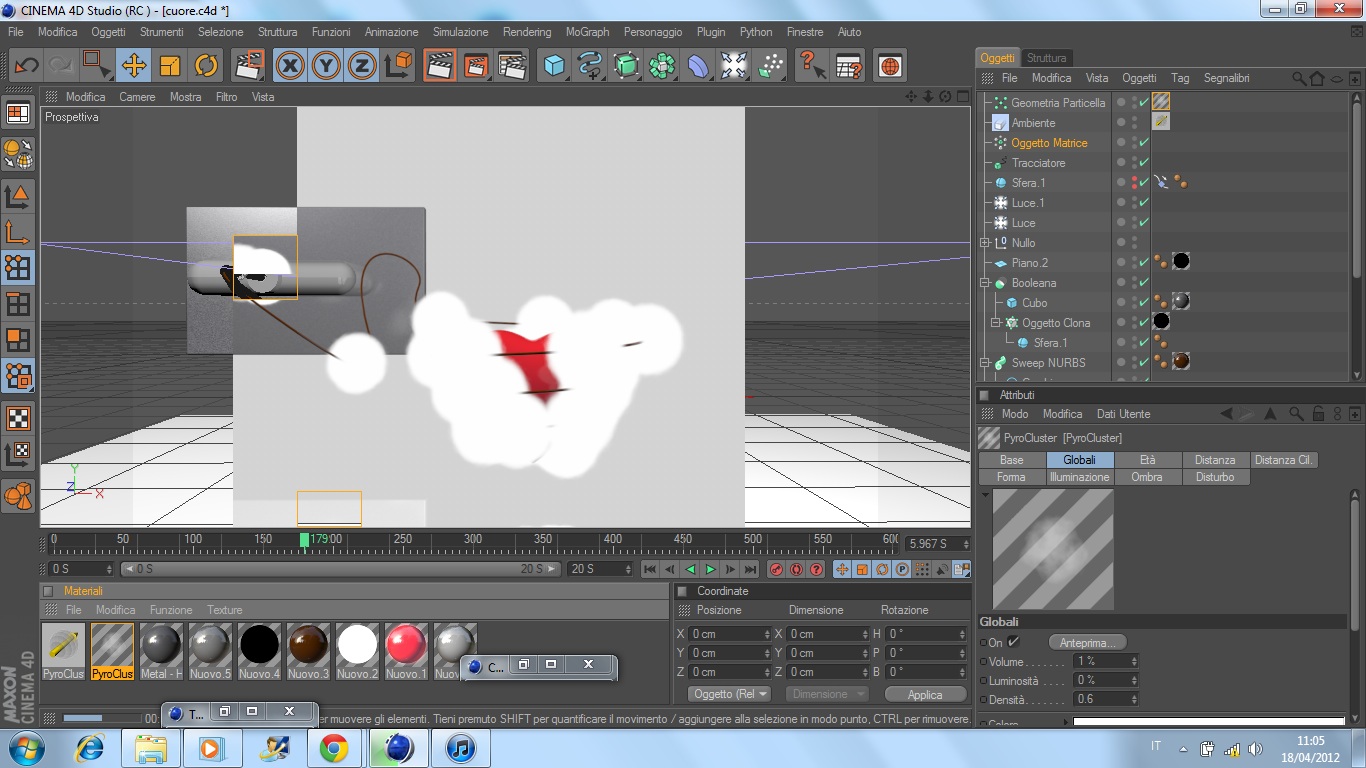Toggle the enable checkmark for Piano.2

pyautogui.click(x=1144, y=262)
